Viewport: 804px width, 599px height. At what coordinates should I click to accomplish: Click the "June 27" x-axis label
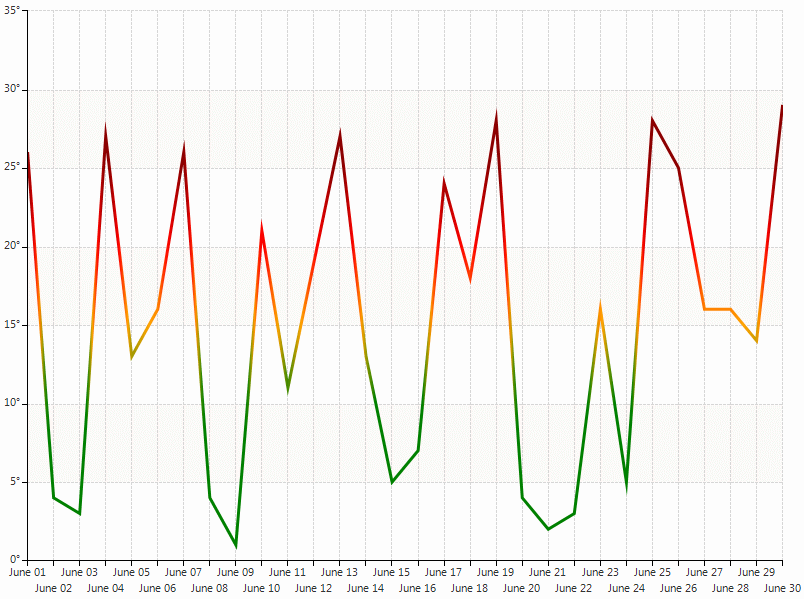click(x=705, y=572)
